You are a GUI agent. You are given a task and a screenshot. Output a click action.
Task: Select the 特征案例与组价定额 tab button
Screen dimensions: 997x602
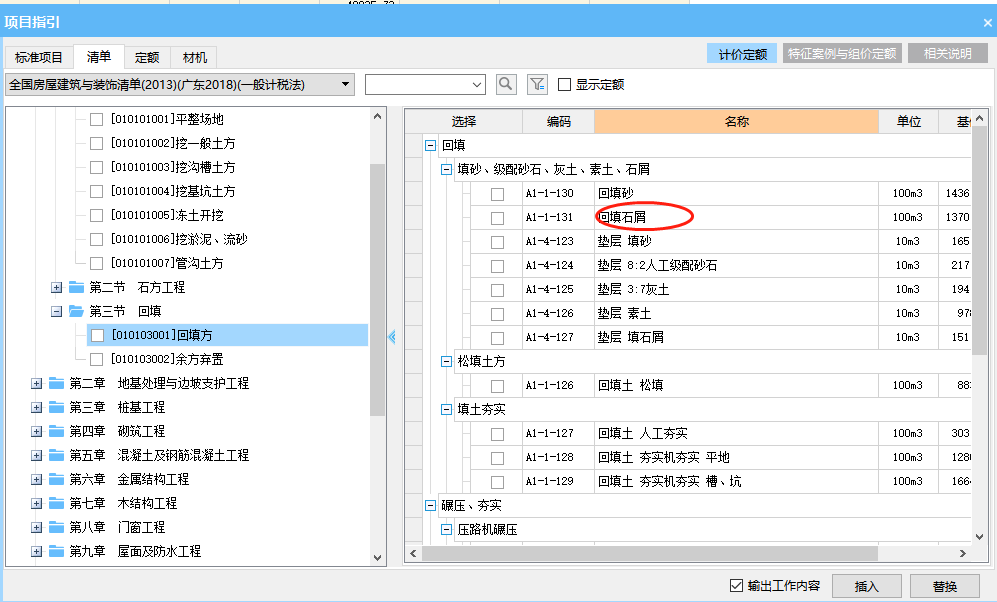(842, 54)
